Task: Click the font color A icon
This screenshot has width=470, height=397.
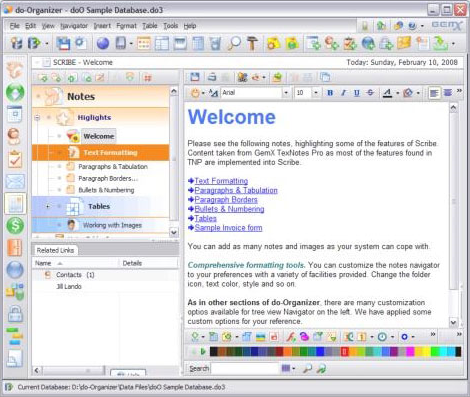Action: [x=387, y=93]
